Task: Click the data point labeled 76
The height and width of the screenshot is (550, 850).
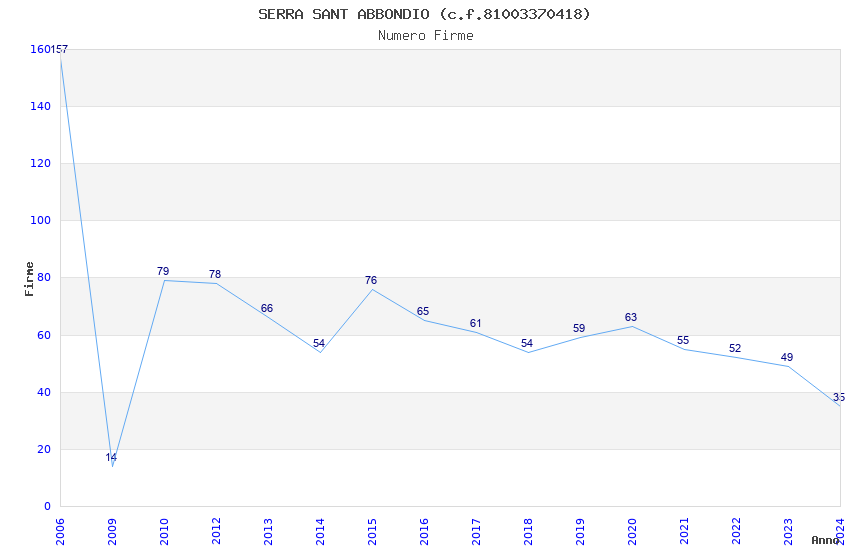Action: pyautogui.click(x=371, y=280)
